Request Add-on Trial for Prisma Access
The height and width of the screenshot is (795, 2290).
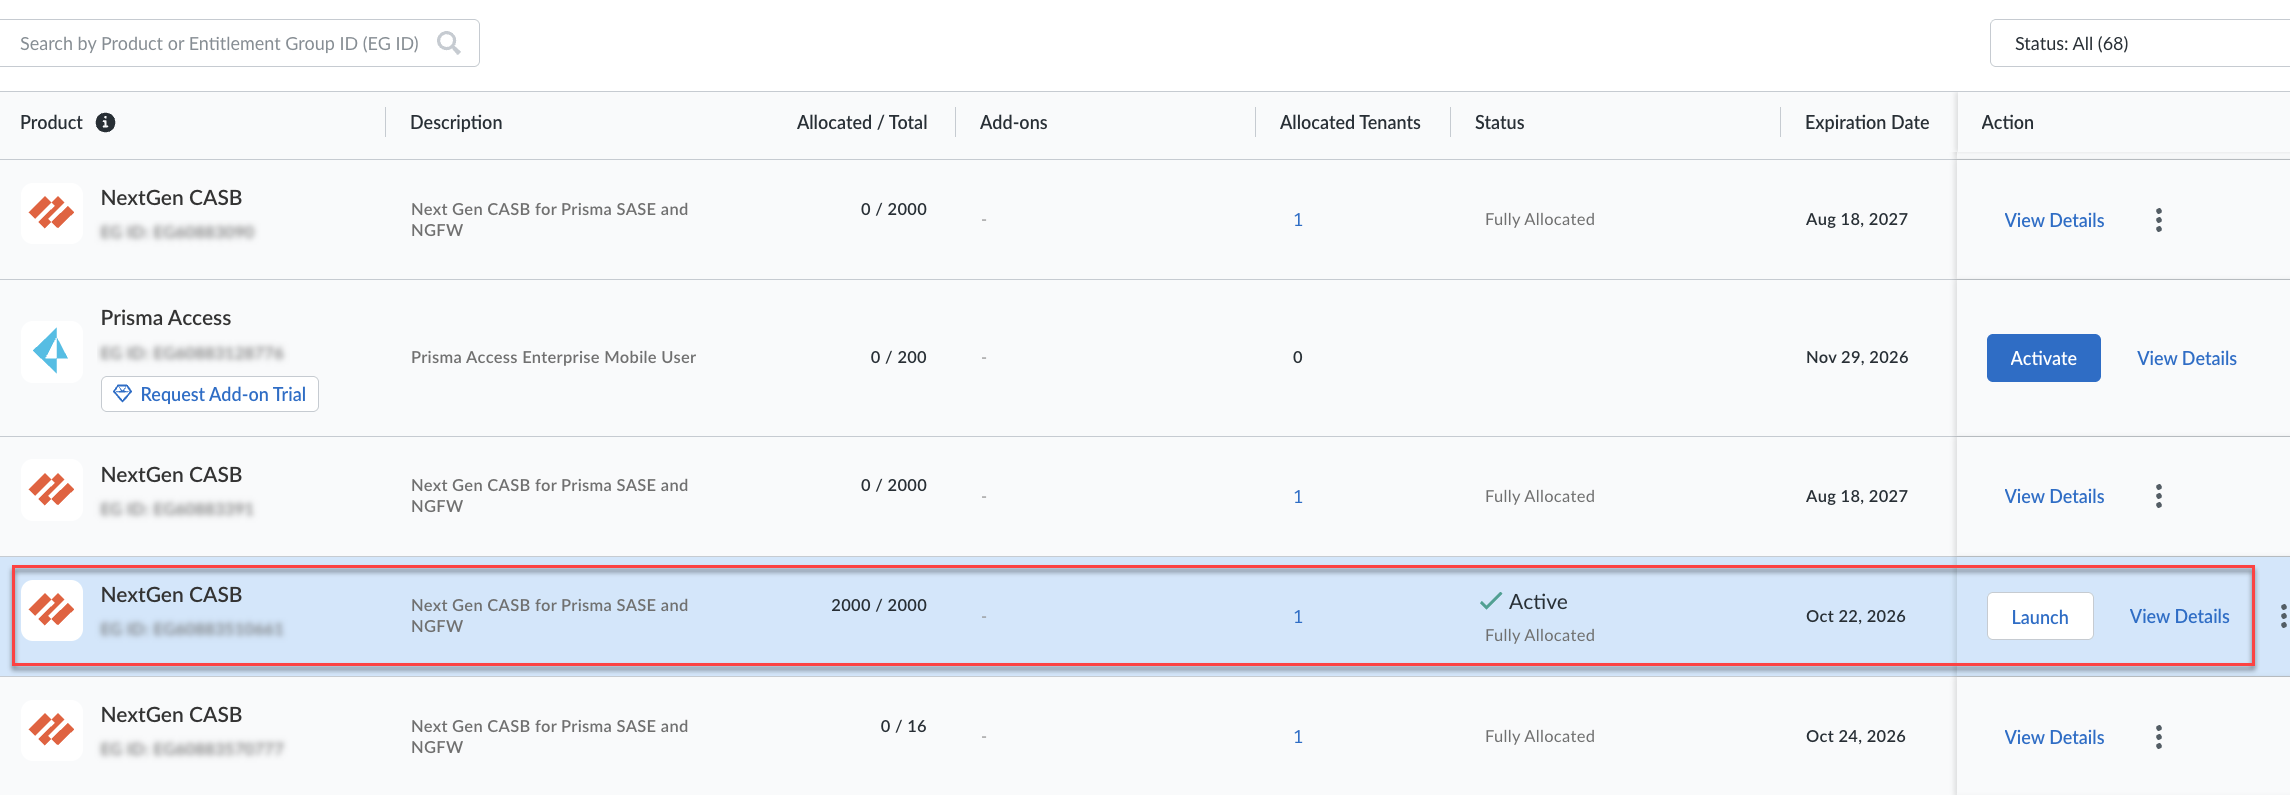click(210, 394)
